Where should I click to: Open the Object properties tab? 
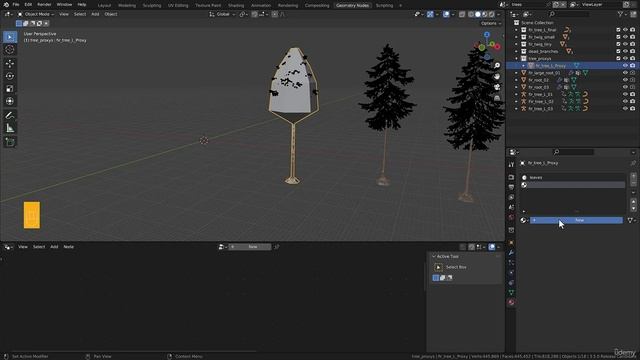pos(511,243)
